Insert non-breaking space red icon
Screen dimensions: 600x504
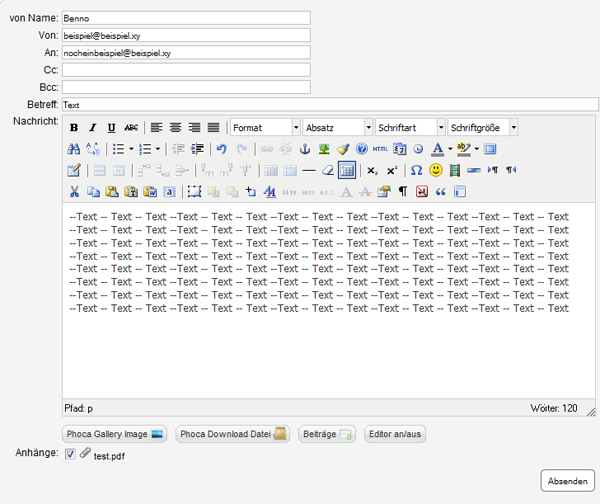coord(422,192)
